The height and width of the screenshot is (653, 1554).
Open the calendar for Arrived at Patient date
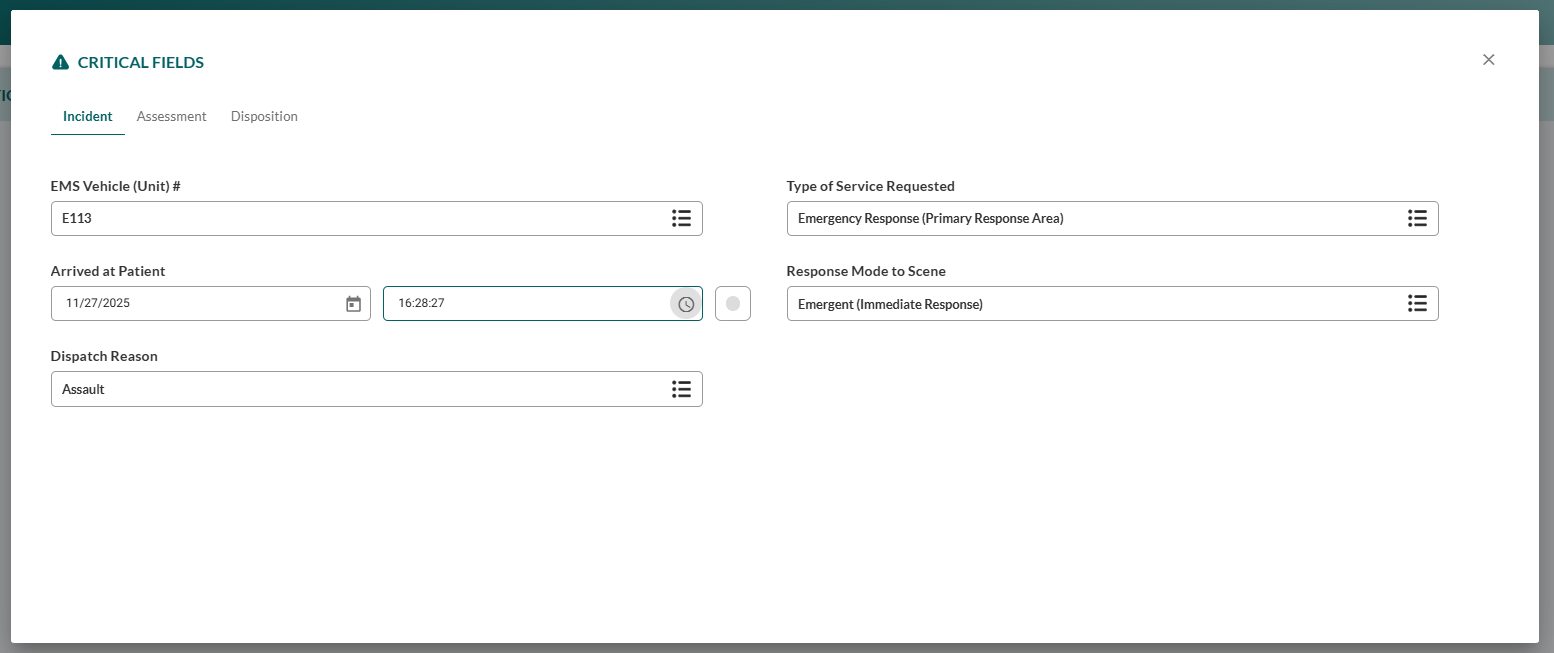[353, 303]
